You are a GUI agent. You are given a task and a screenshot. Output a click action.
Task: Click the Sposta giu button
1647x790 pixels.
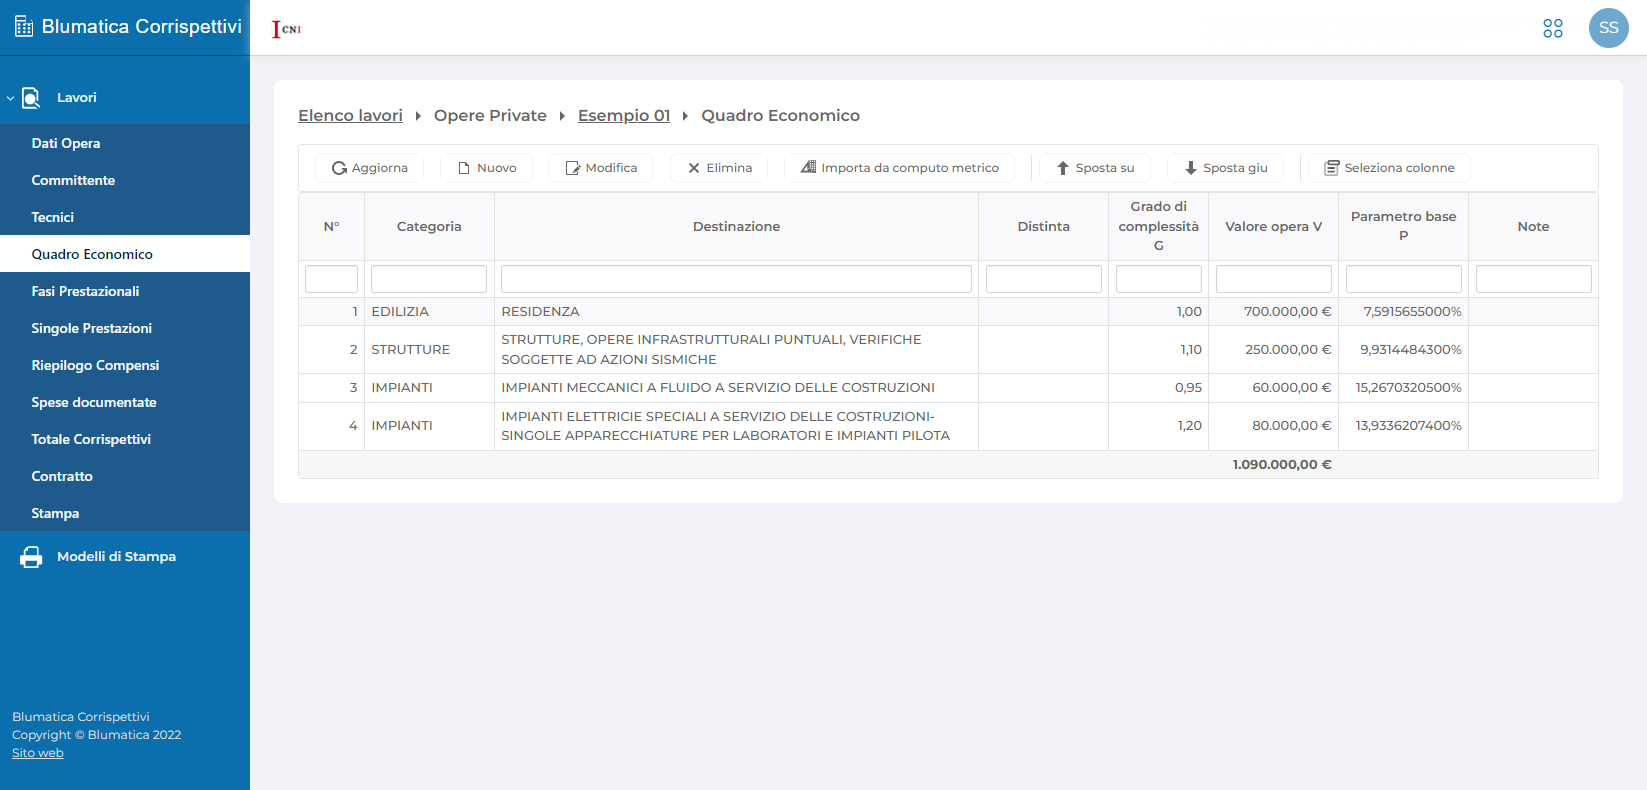[1225, 168]
